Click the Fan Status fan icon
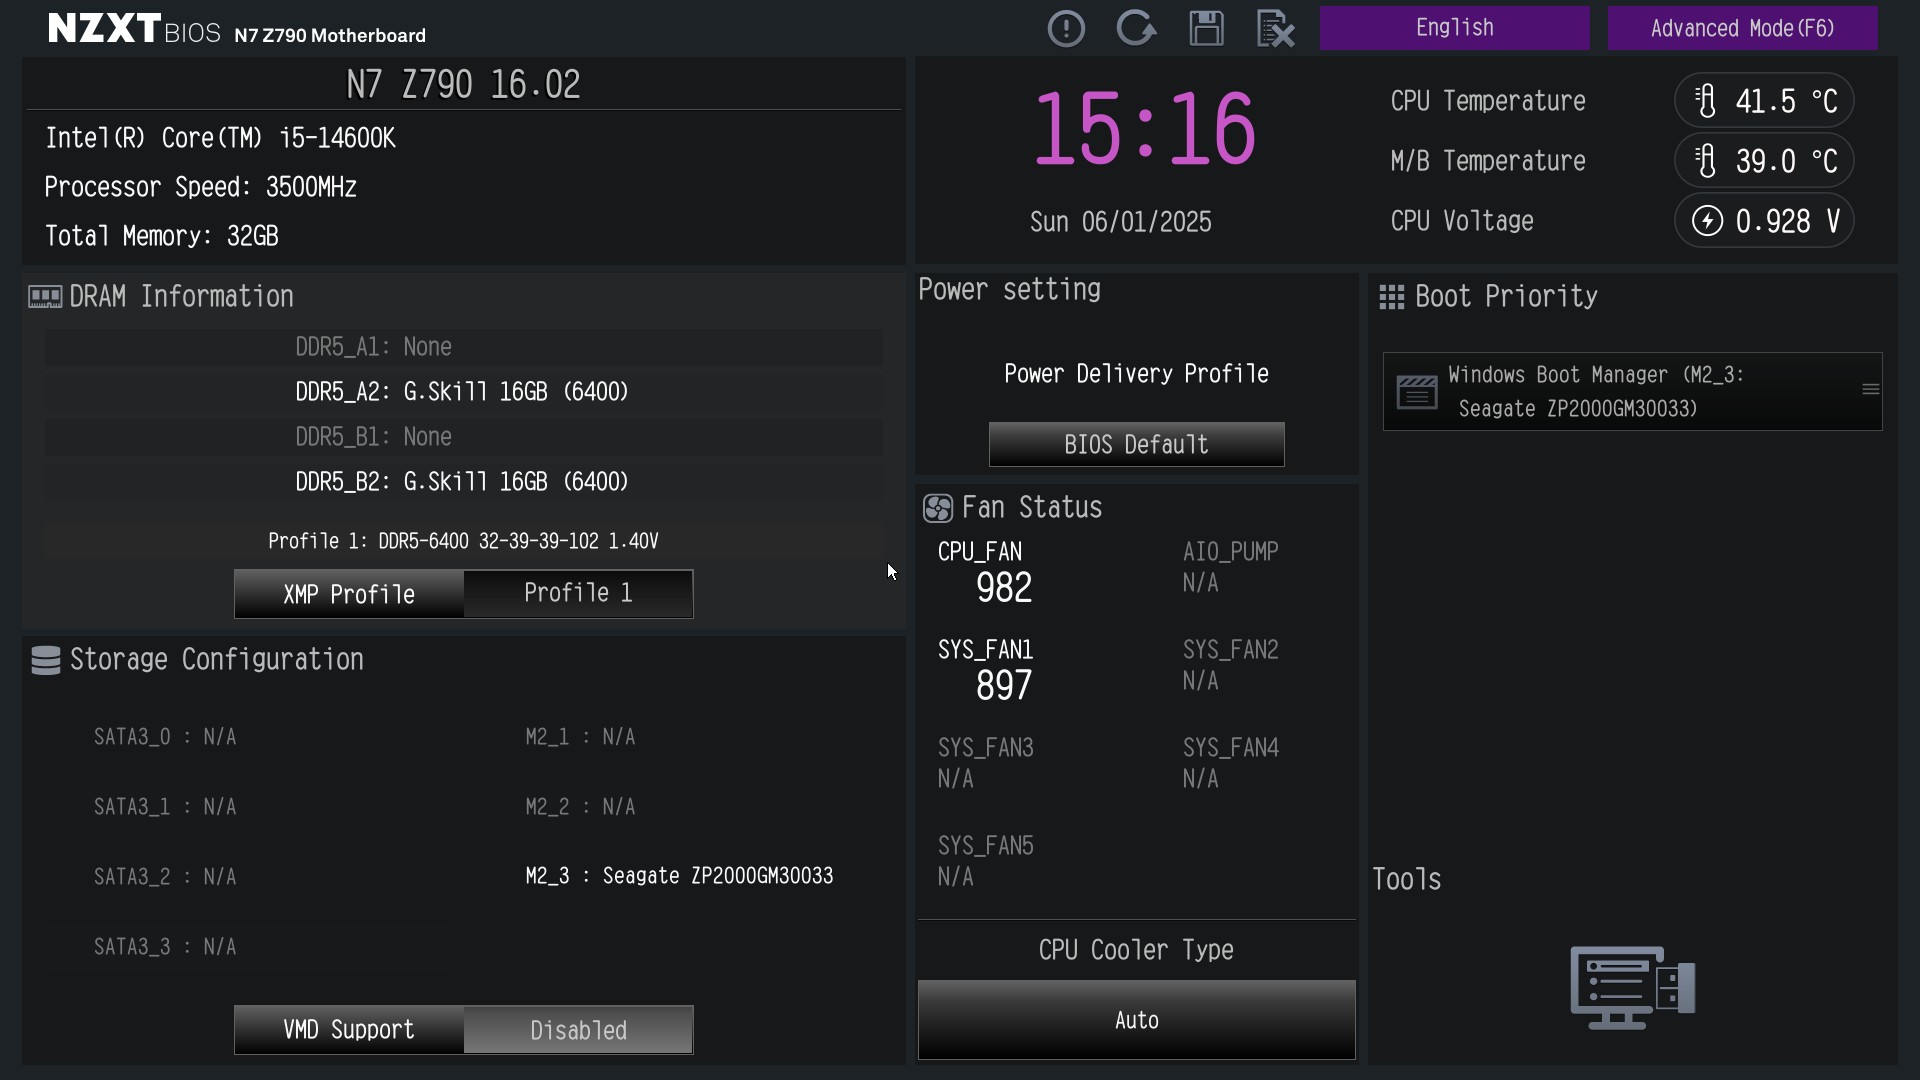Viewport: 1920px width, 1080px height. pos(938,508)
